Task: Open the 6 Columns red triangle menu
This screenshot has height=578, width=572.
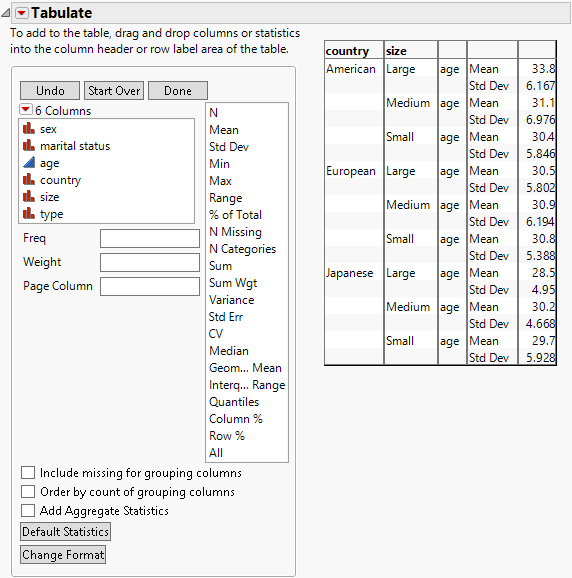Action: [x=25, y=109]
